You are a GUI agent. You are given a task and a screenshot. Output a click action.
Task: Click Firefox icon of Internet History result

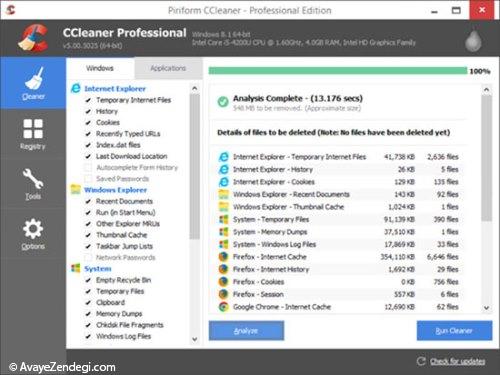pos(223,269)
